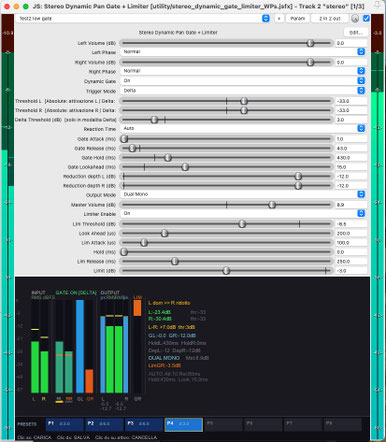Image resolution: width=386 pixels, height=442 pixels.
Task: Click the blue GL gate meter bar
Action: click(80, 346)
